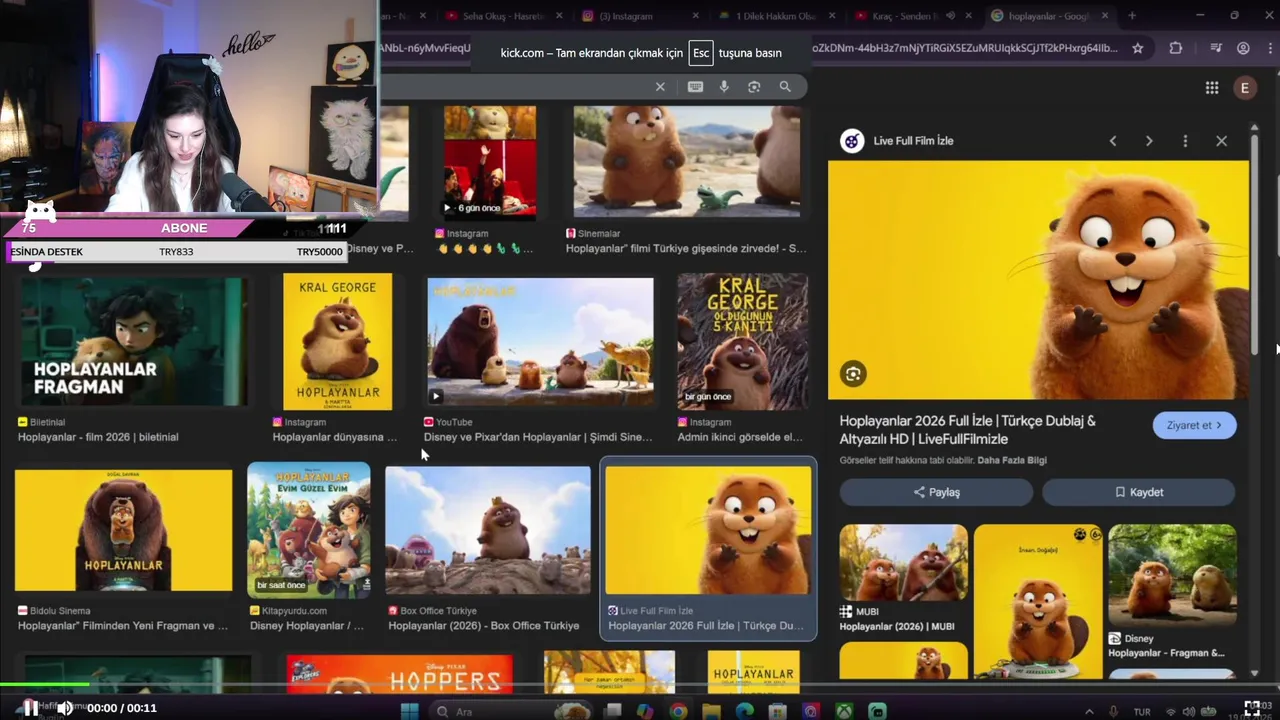Open the MUBI Hoplayanlar (2026) related image
The width and height of the screenshot is (1280, 720).
pos(903,561)
